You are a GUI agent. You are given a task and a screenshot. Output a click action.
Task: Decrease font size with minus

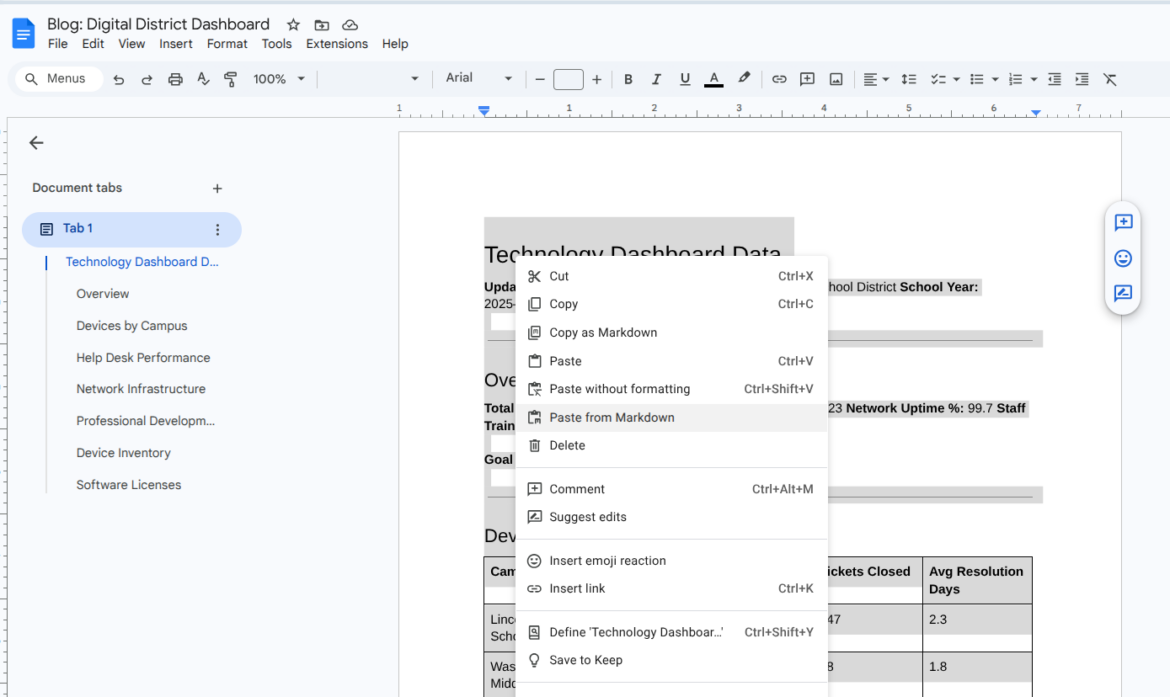coord(539,79)
